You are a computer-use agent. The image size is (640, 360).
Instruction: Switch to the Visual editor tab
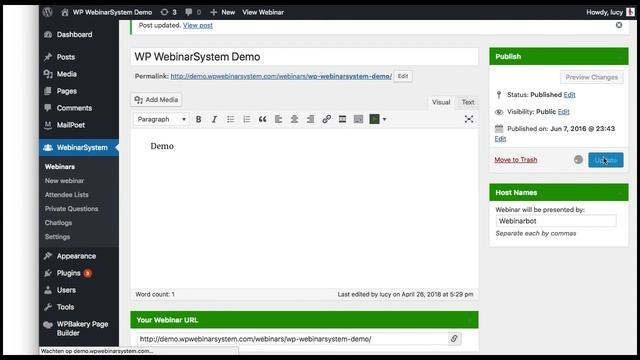(x=441, y=102)
